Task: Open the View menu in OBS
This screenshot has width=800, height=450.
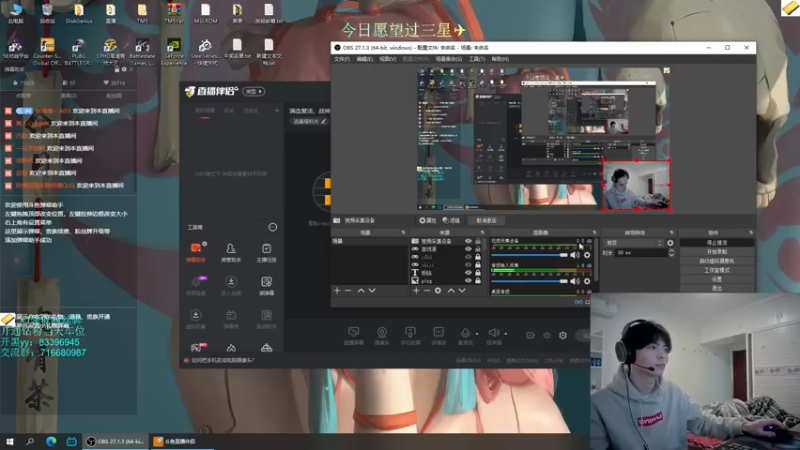Action: click(387, 59)
